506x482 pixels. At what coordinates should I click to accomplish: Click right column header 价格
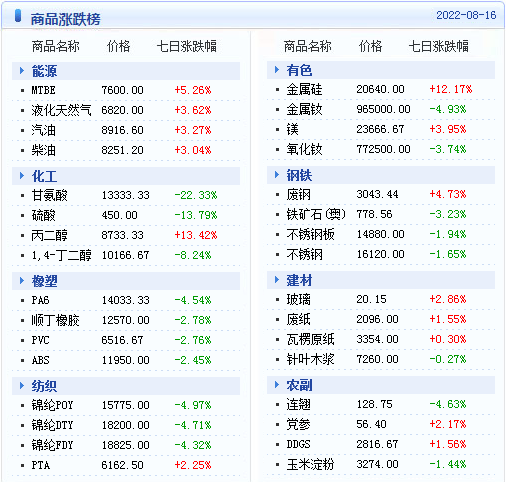[370, 46]
